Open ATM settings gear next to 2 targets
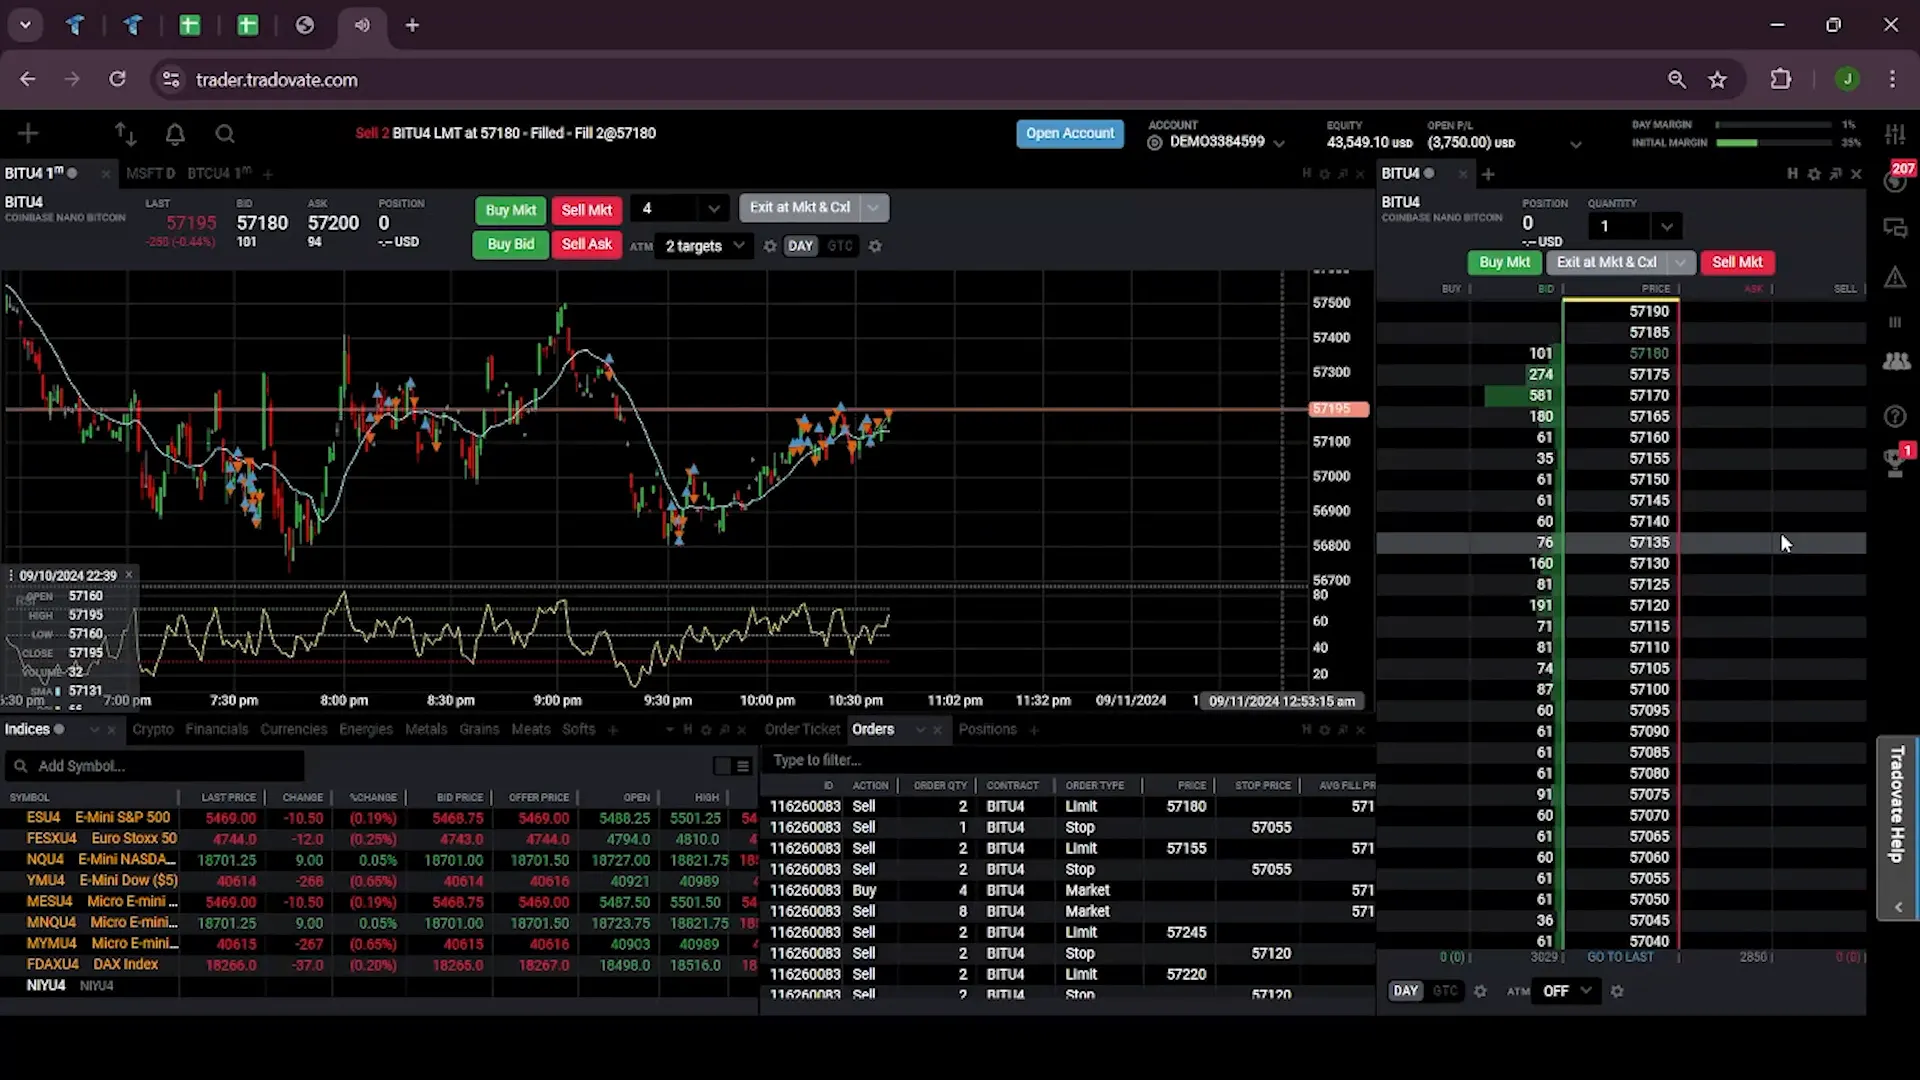The image size is (1920, 1080). point(770,246)
